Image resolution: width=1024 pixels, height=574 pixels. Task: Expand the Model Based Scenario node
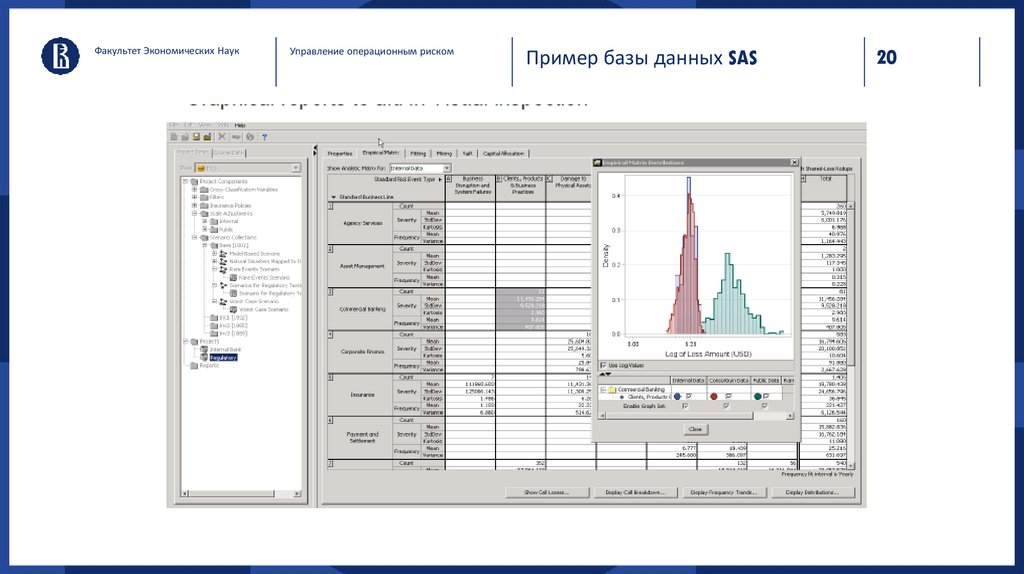pyautogui.click(x=214, y=253)
